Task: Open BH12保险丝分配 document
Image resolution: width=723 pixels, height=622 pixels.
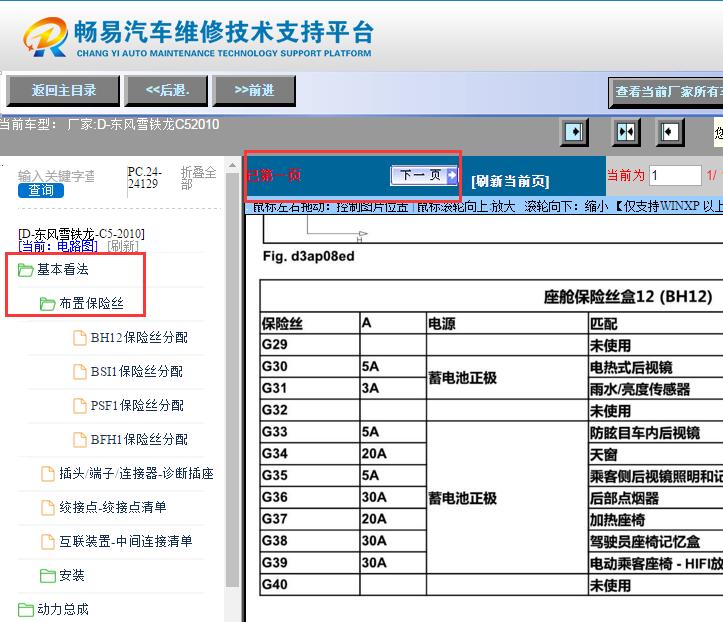Action: point(139,338)
